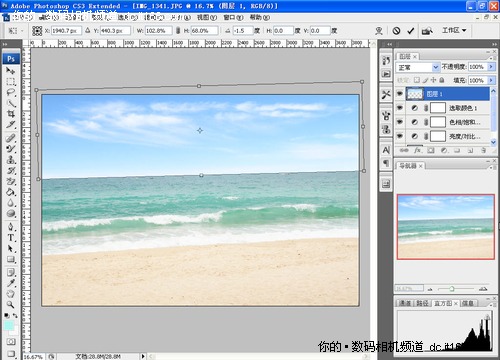Swap foreground and background colors

(x=15, y=315)
